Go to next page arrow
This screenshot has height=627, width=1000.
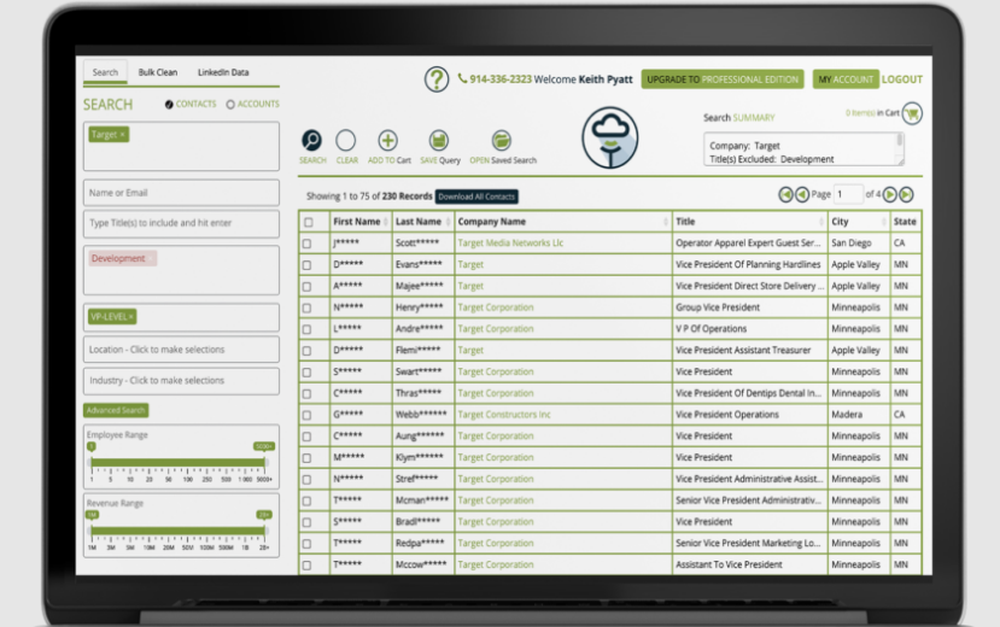[x=890, y=195]
